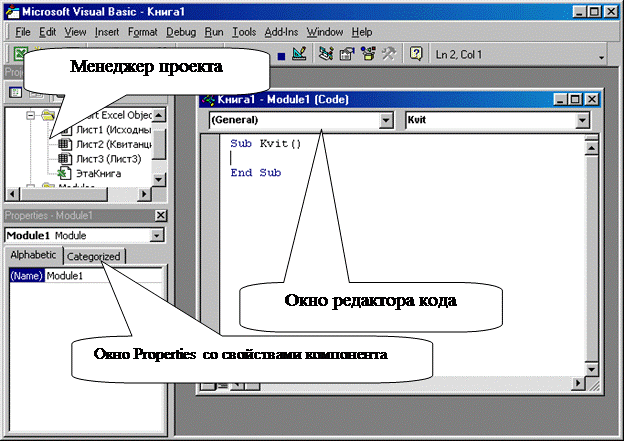Close the Properties - Module1 panel
This screenshot has height=441, width=624.
[x=160, y=215]
